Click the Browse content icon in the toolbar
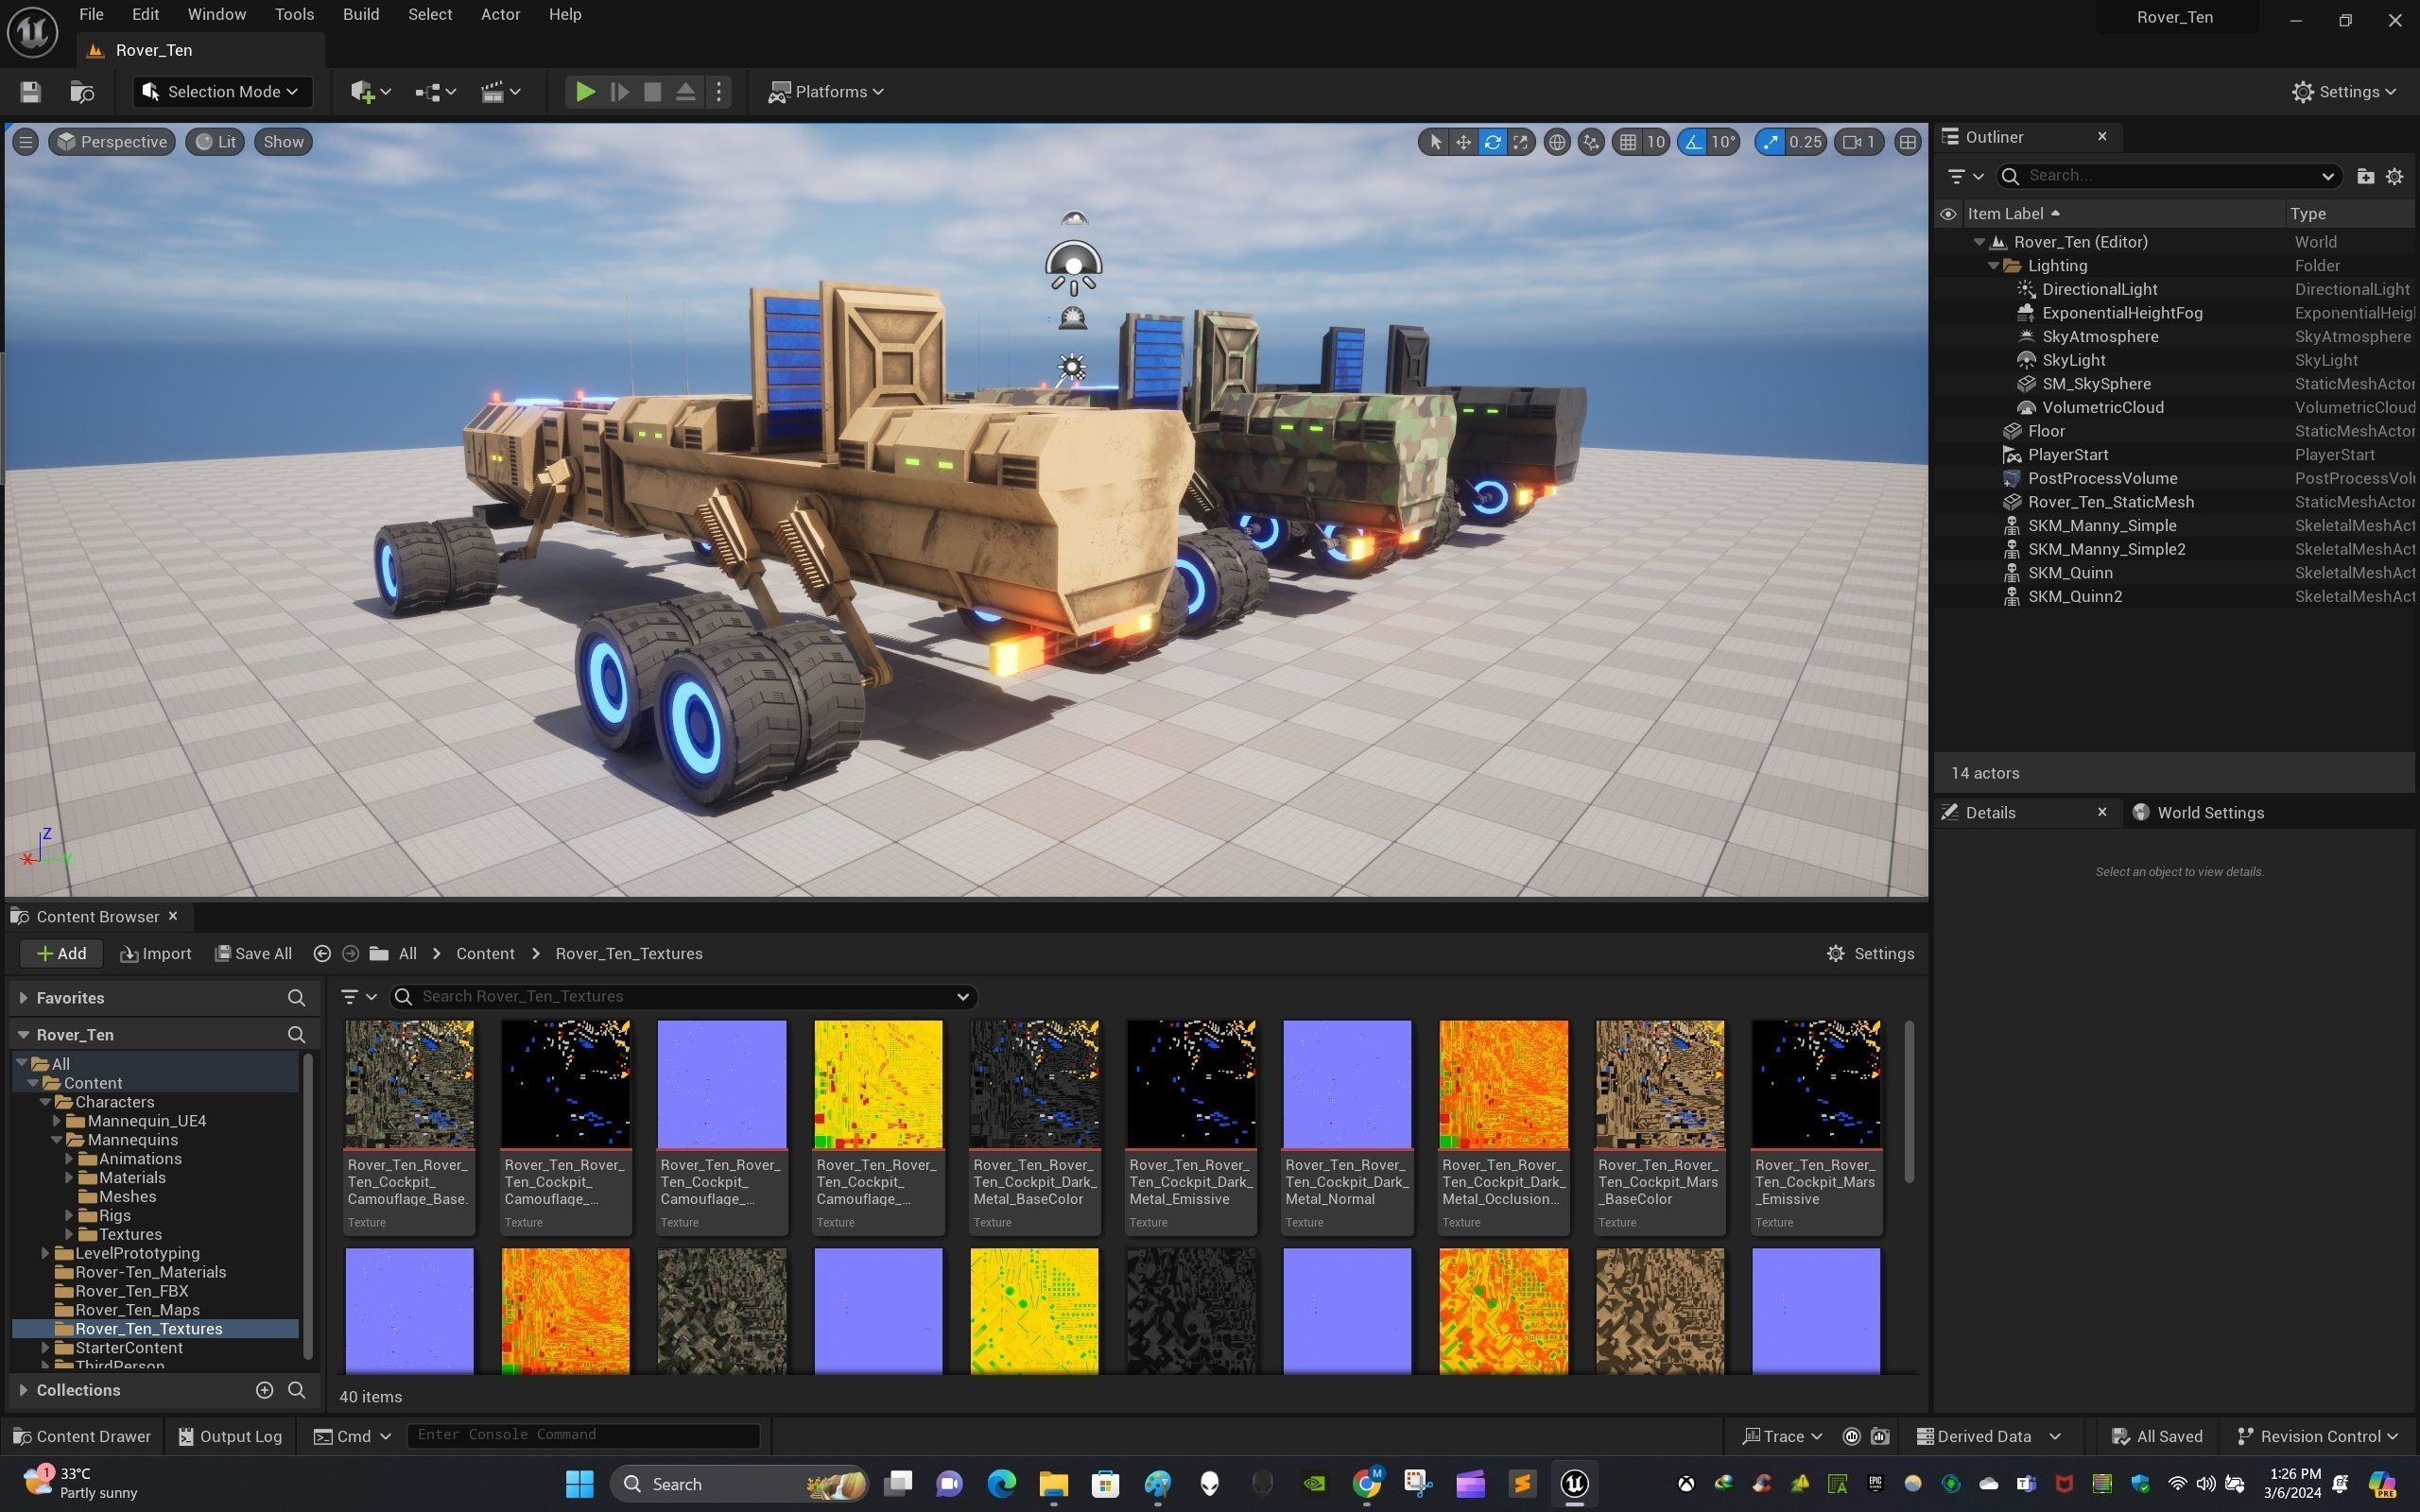 click(x=82, y=92)
